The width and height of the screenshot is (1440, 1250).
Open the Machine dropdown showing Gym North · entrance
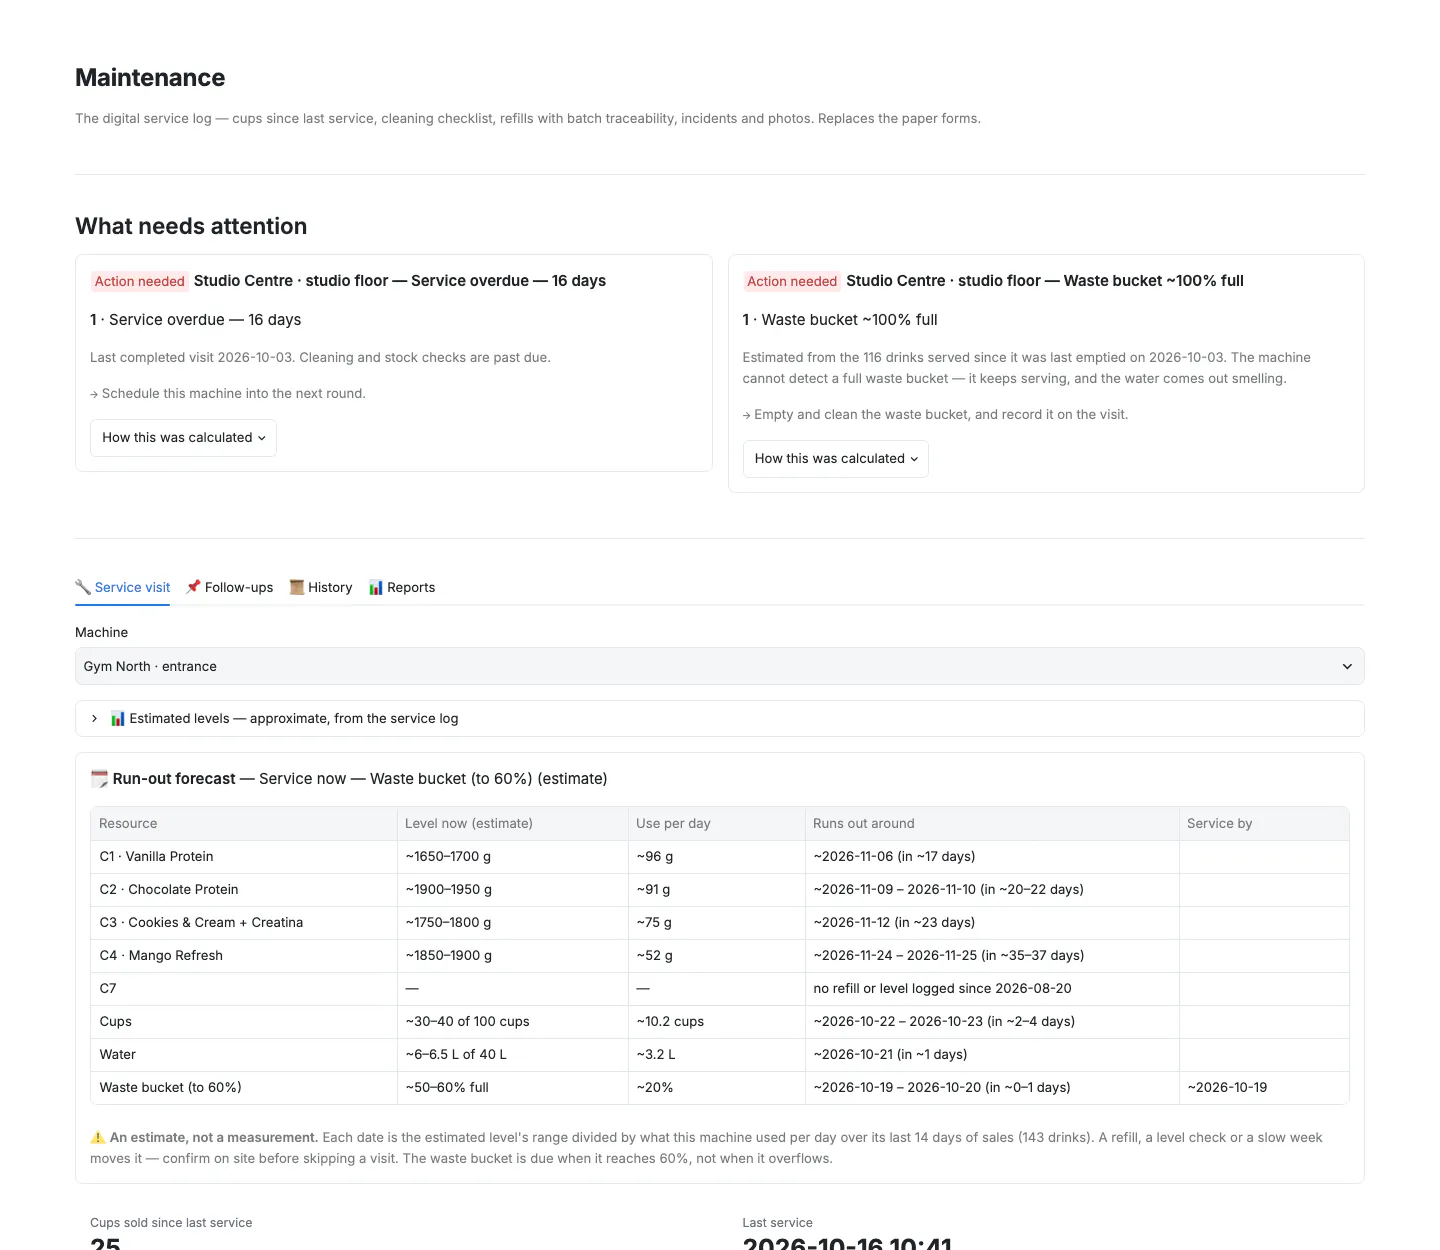720,666
